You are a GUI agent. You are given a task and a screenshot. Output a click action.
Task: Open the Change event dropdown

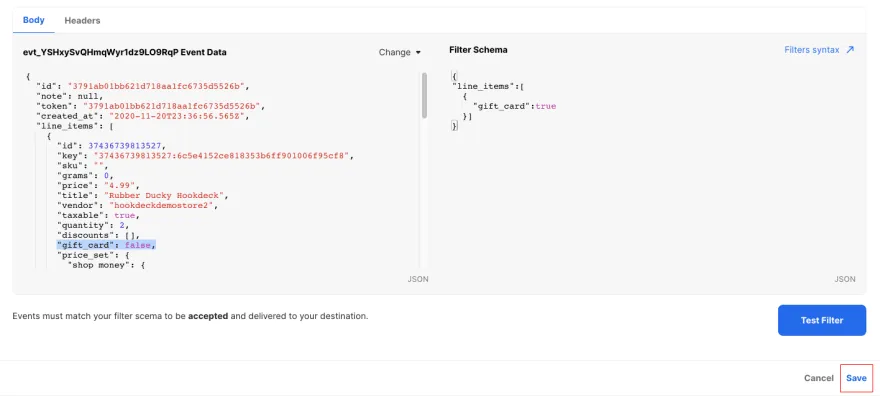pos(400,52)
